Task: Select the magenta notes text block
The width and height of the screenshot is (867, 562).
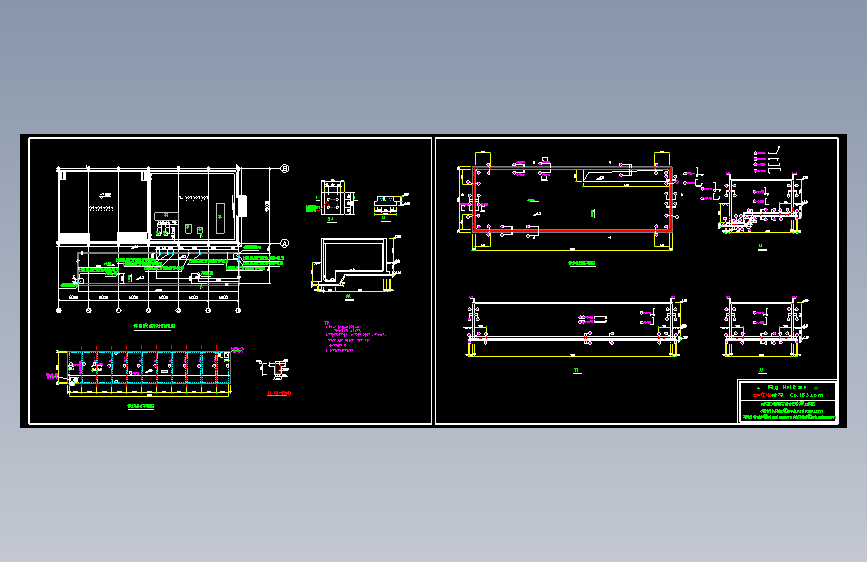Action: 354,336
